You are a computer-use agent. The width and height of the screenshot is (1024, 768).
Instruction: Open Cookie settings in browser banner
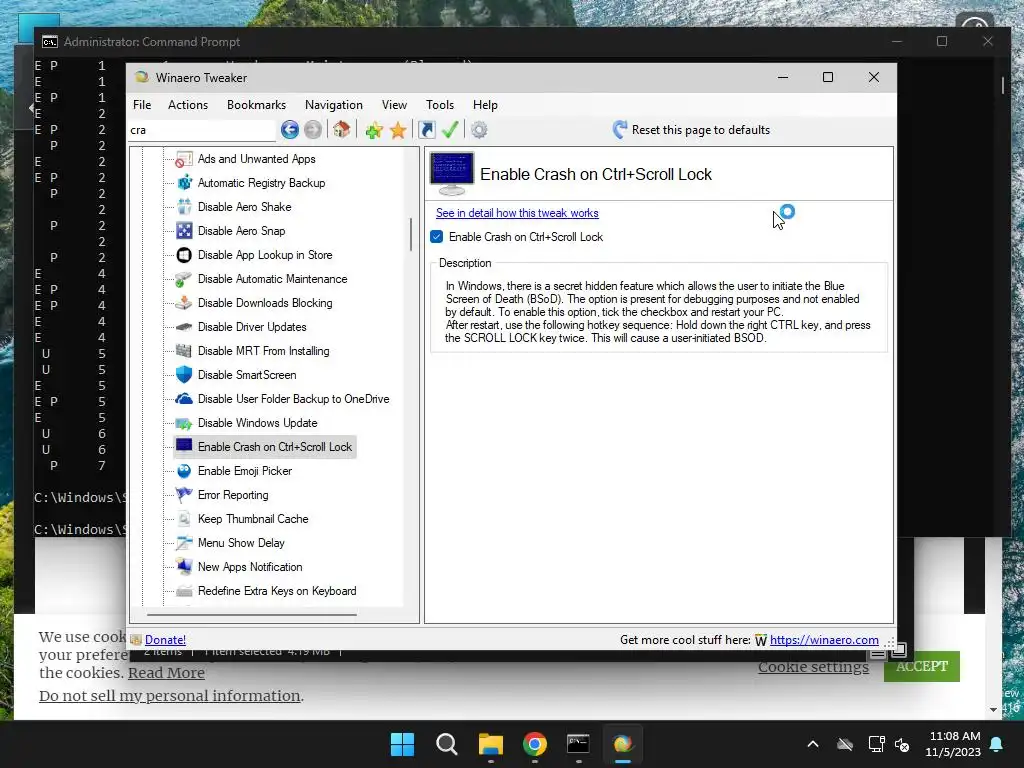pyautogui.click(x=813, y=667)
